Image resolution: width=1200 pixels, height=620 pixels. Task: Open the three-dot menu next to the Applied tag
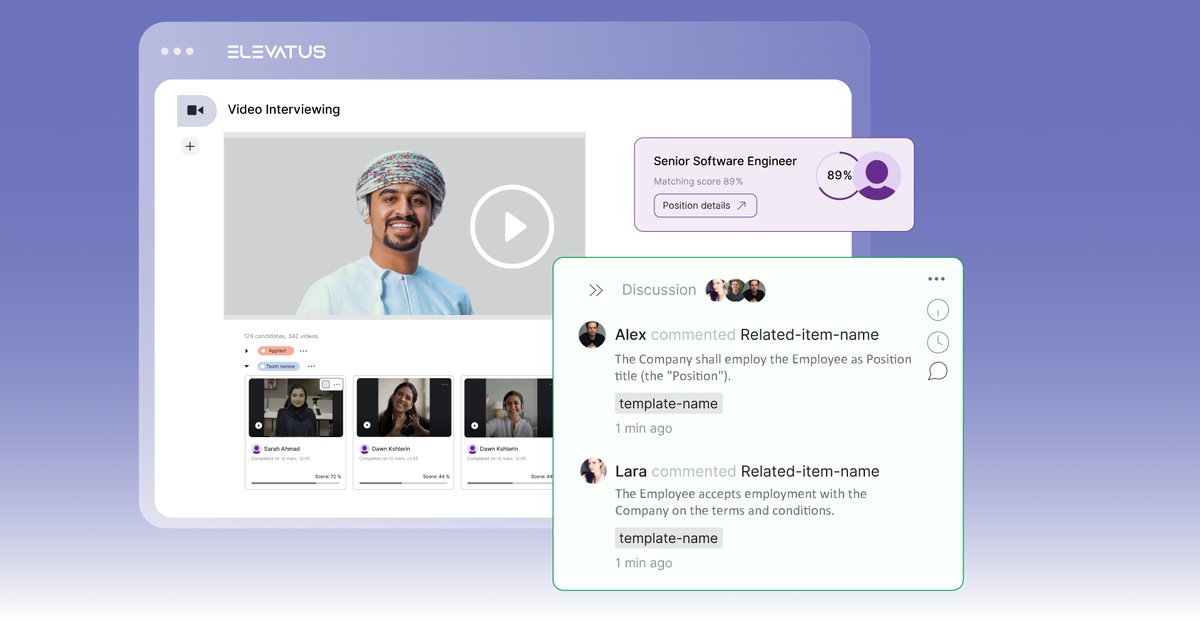tap(303, 350)
